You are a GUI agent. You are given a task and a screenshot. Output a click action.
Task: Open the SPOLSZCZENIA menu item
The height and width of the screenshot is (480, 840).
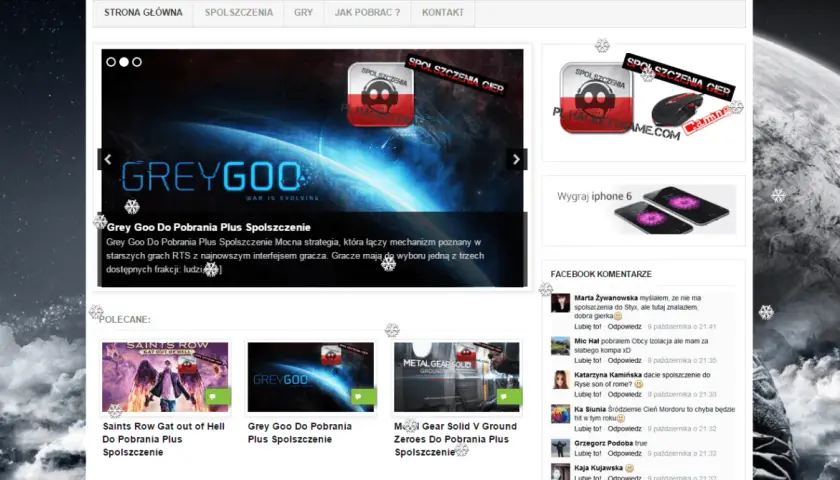coord(238,13)
